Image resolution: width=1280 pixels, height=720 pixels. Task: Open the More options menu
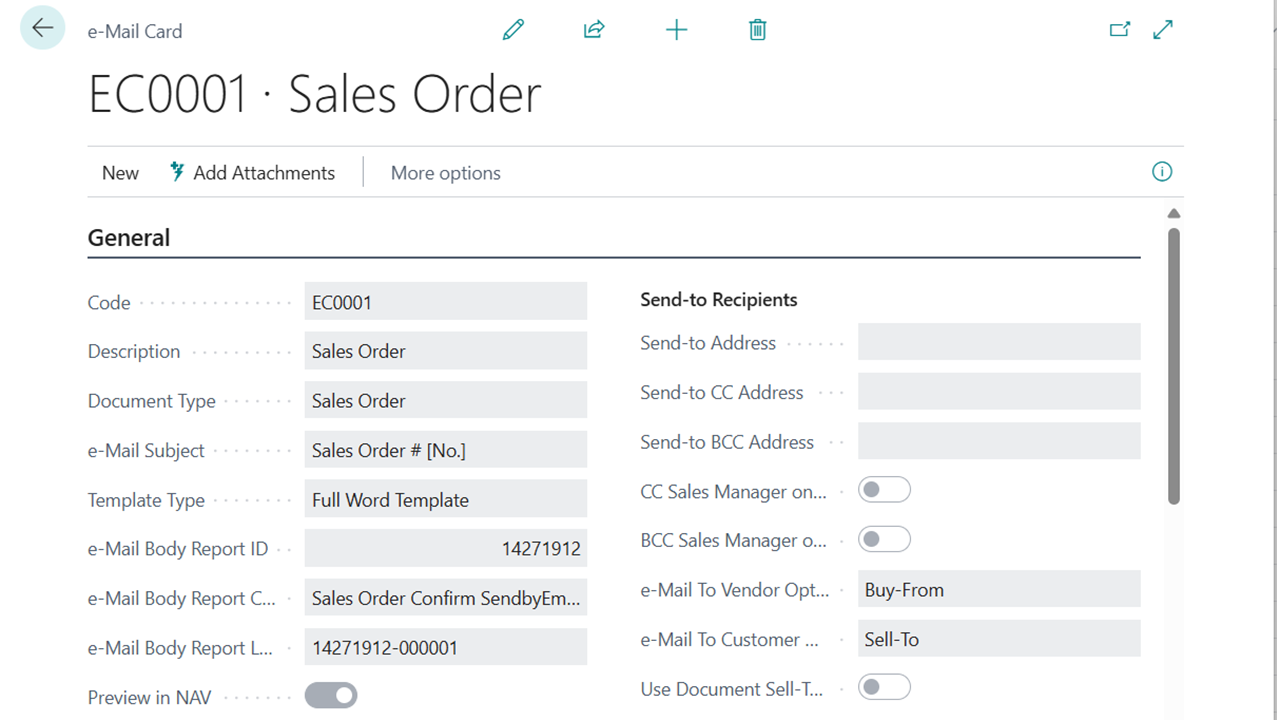pyautogui.click(x=445, y=173)
